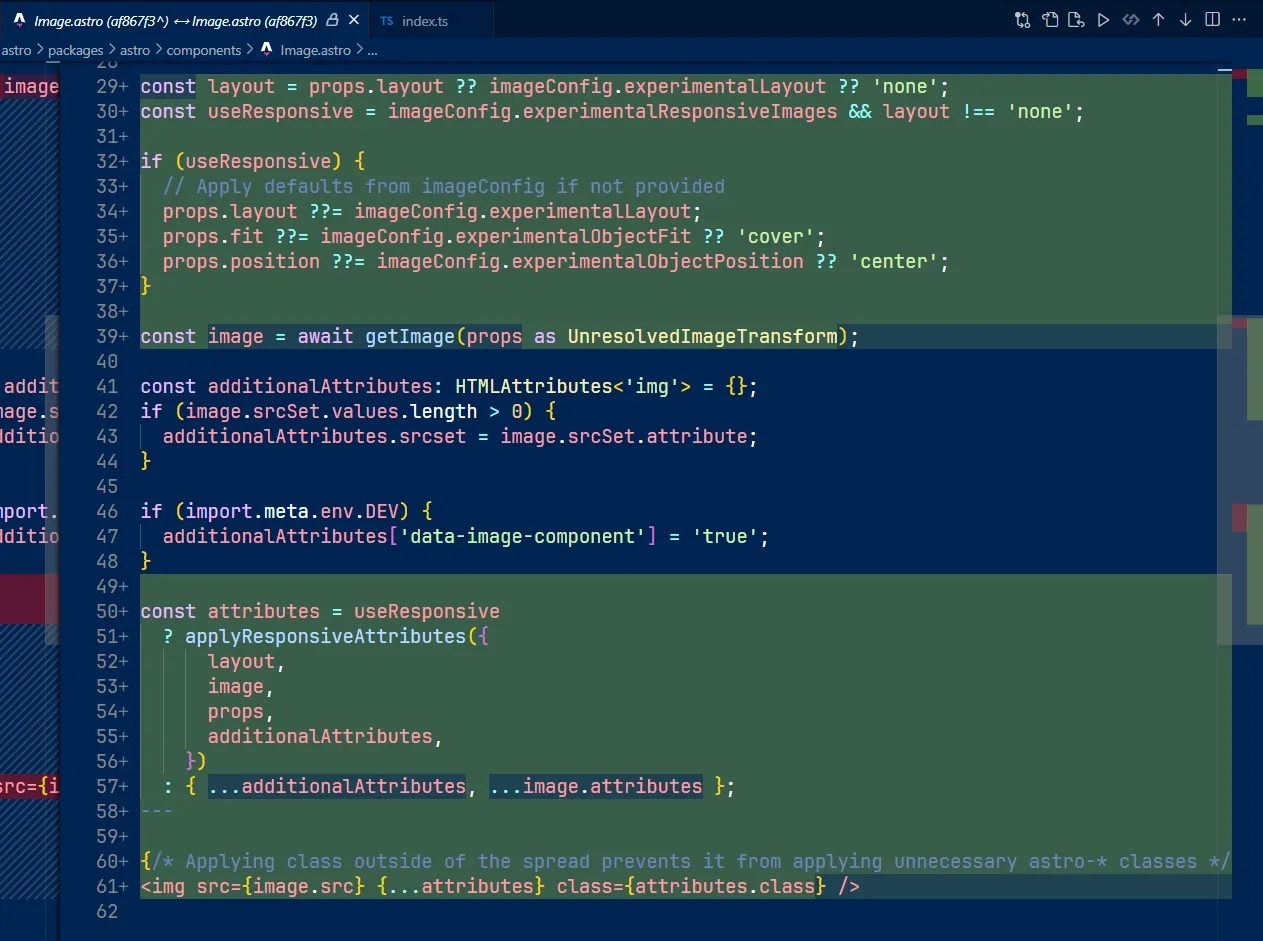This screenshot has width=1263, height=941.
Task: Go to previous change with up arrow
Action: click(x=1158, y=20)
